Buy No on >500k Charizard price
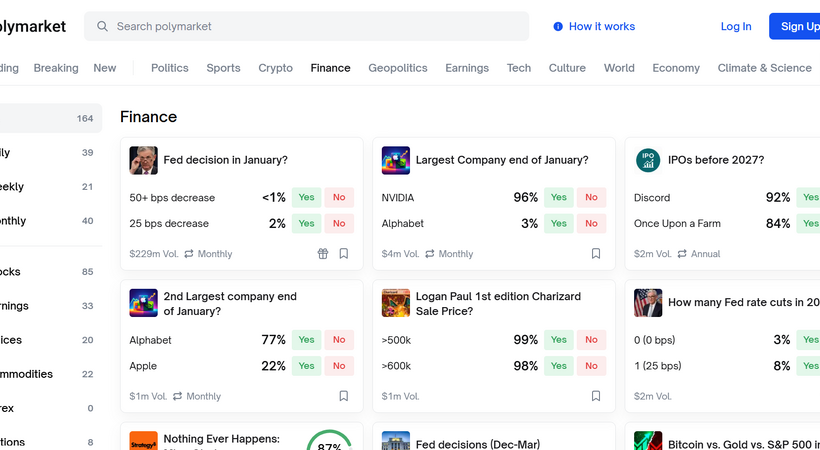The height and width of the screenshot is (450, 820). point(591,340)
